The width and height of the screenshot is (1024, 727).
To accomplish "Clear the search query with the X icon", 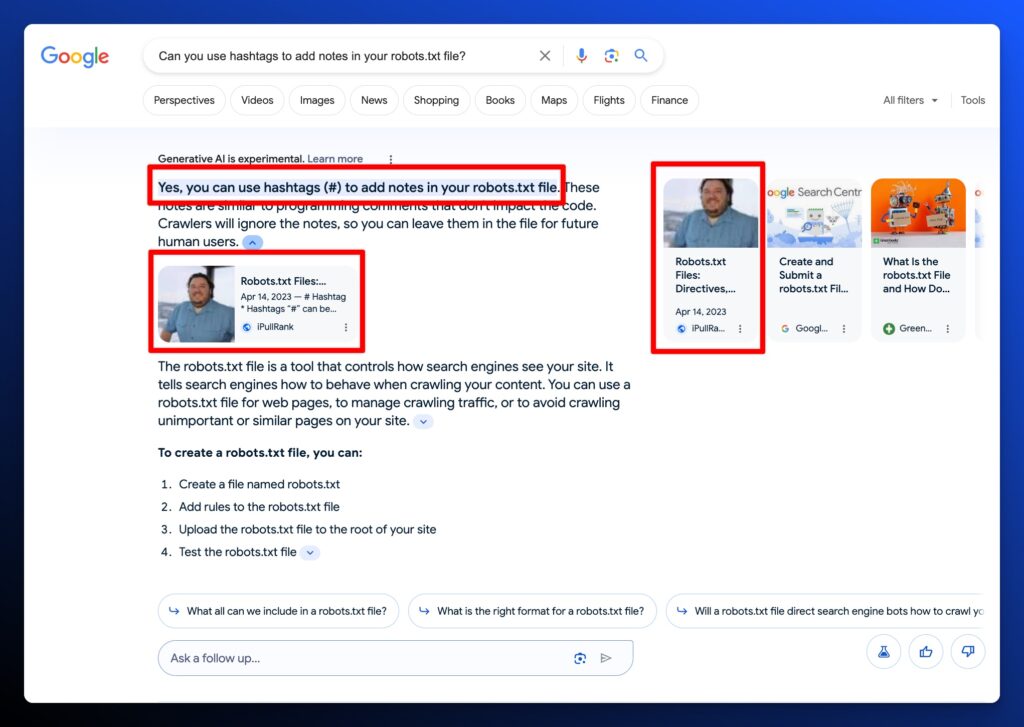I will tap(545, 56).
